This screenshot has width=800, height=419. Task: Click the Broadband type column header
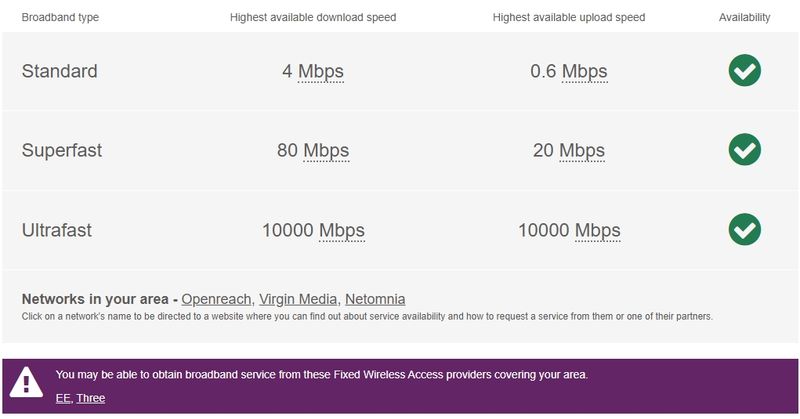60,18
